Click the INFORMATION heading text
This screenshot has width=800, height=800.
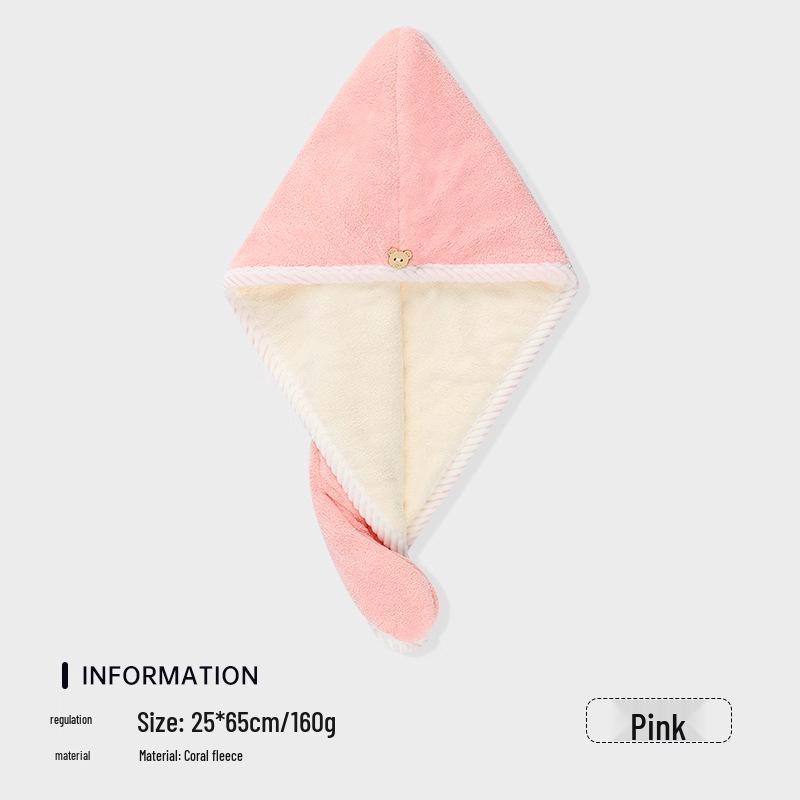(x=170, y=676)
